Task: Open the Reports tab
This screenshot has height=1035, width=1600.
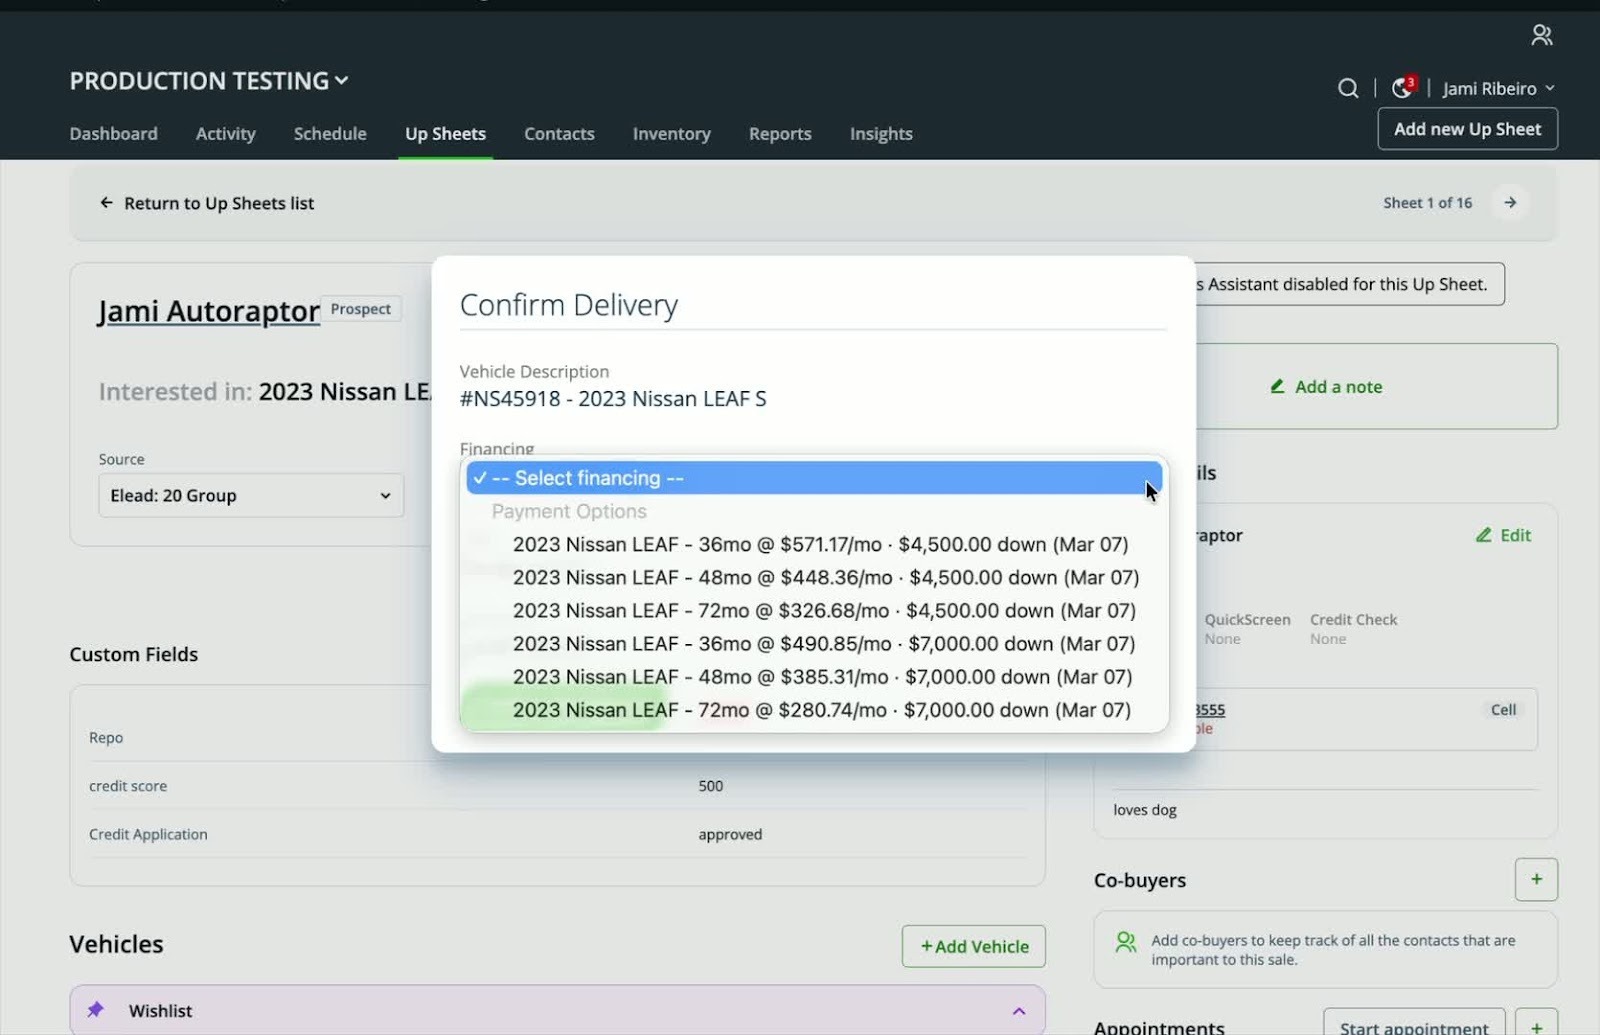Action: [779, 134]
